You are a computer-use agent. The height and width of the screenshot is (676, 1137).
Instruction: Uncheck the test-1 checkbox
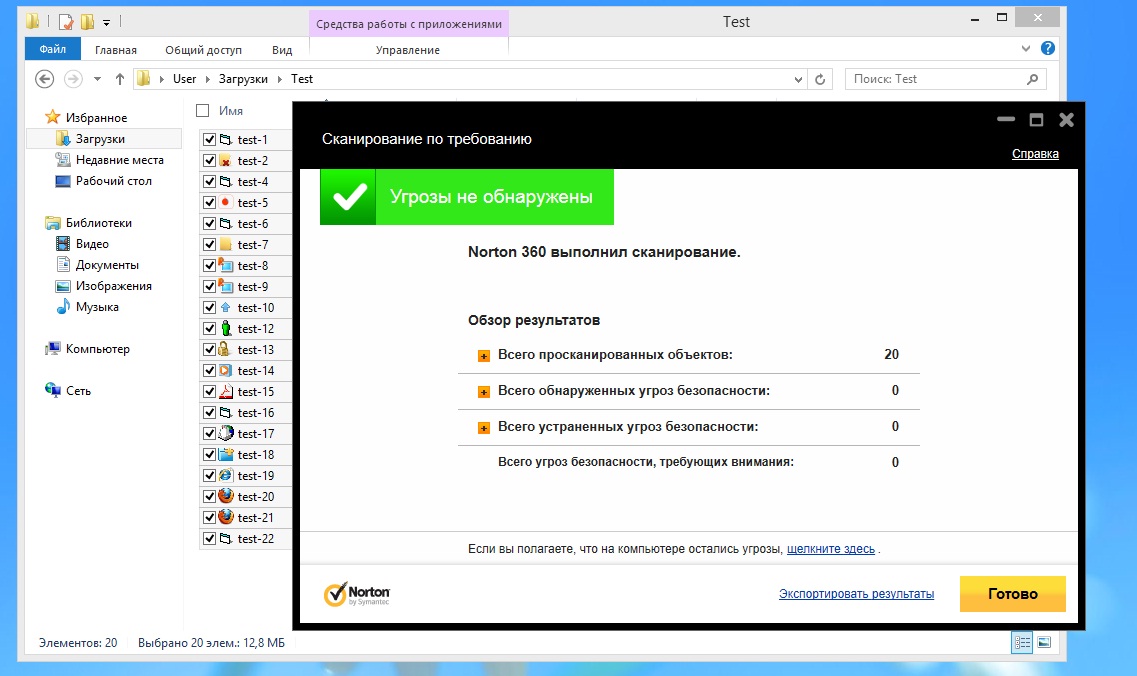coord(210,139)
